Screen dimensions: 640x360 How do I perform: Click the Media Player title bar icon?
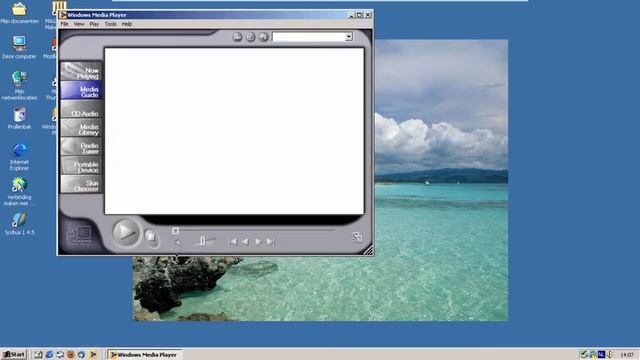point(63,15)
